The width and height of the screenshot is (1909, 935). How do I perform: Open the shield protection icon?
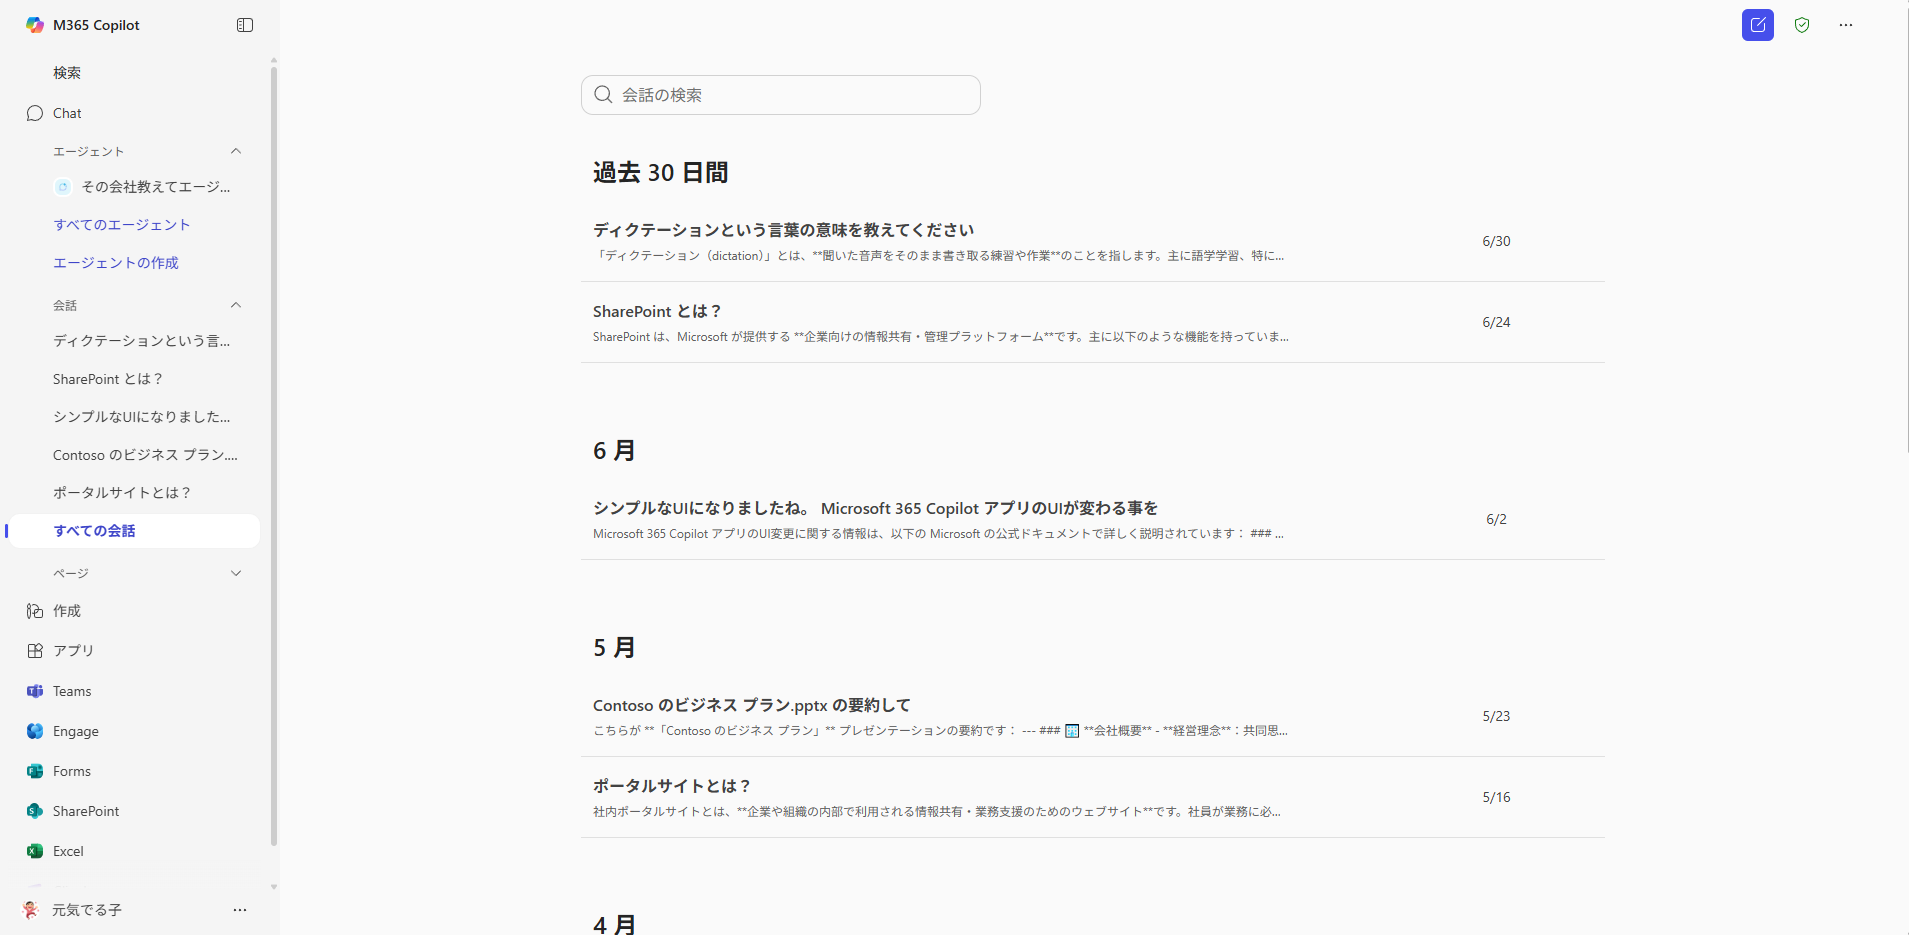click(x=1802, y=25)
